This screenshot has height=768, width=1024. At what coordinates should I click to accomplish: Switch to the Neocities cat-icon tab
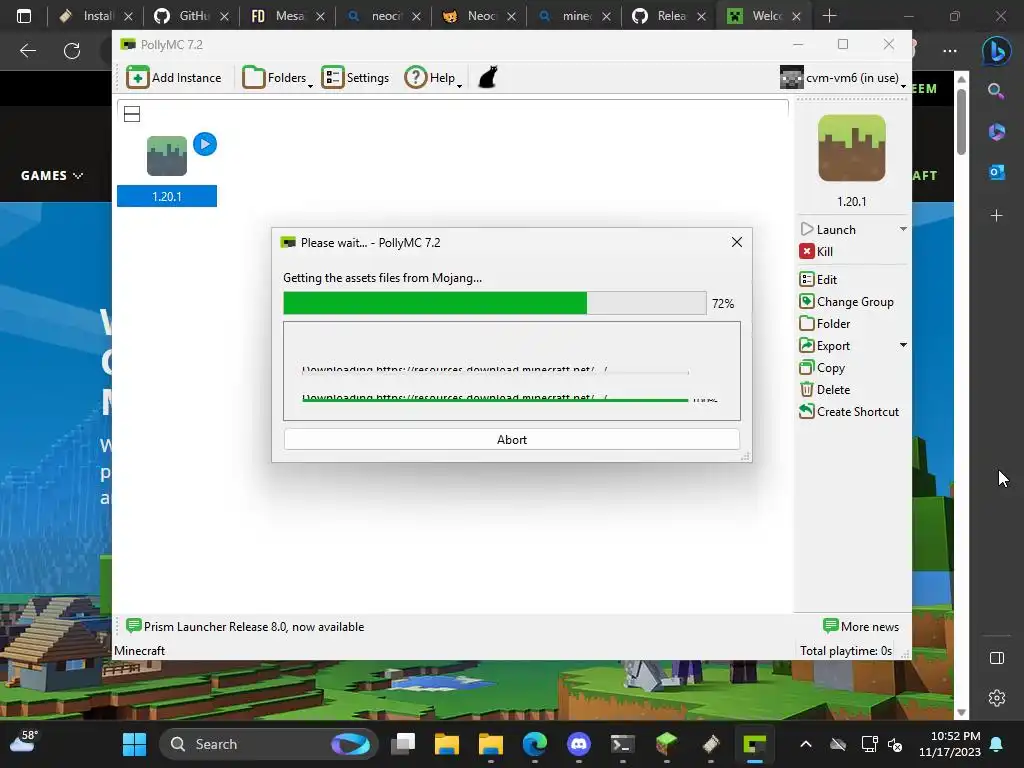tap(479, 16)
